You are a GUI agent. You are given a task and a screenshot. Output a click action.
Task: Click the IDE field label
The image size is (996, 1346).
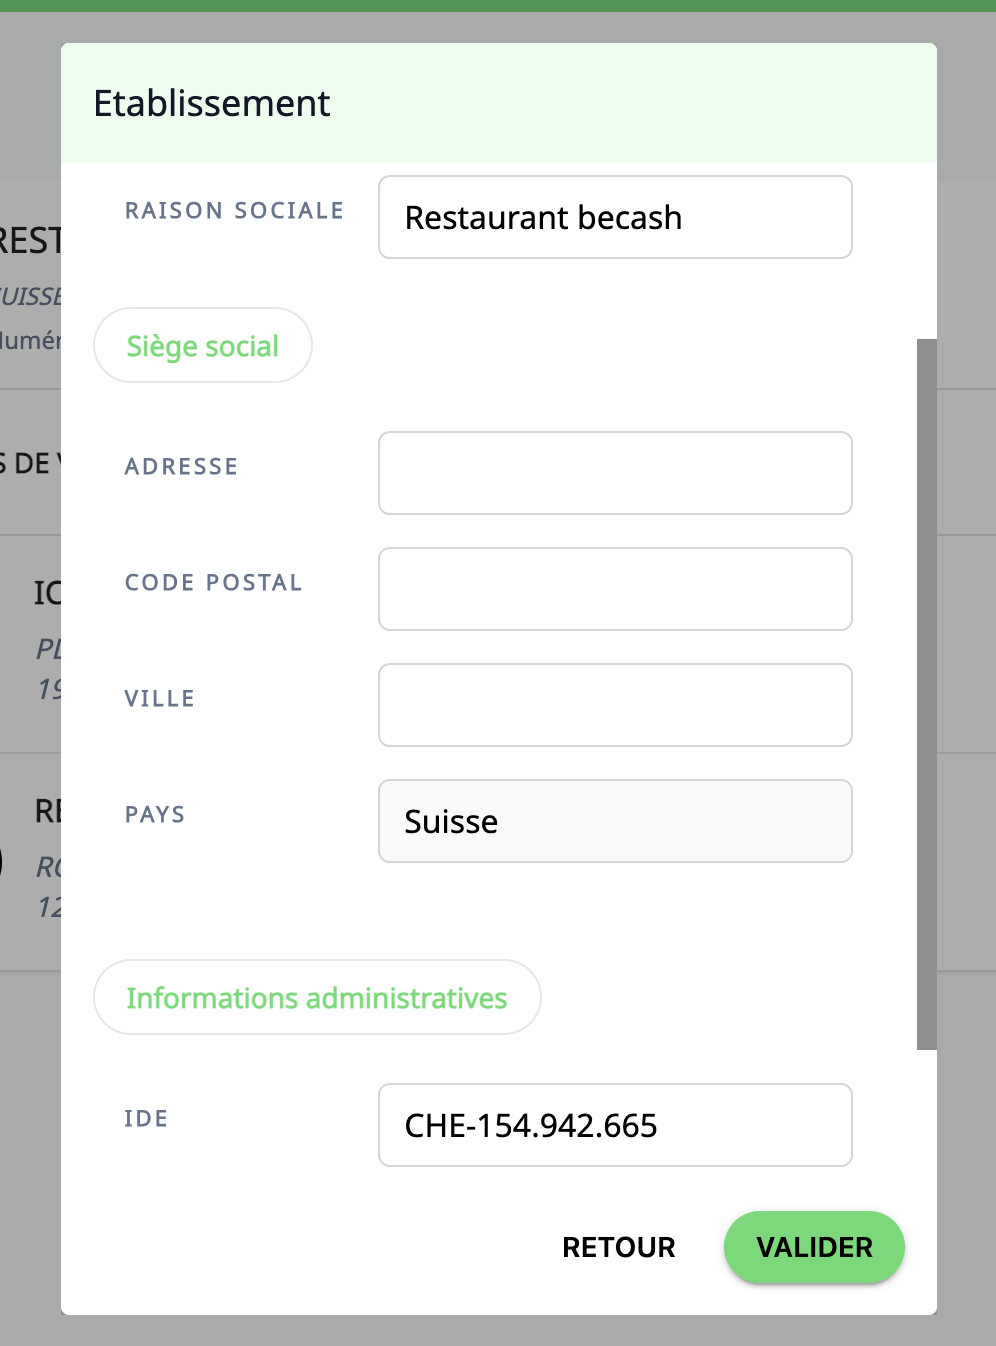(x=146, y=1119)
